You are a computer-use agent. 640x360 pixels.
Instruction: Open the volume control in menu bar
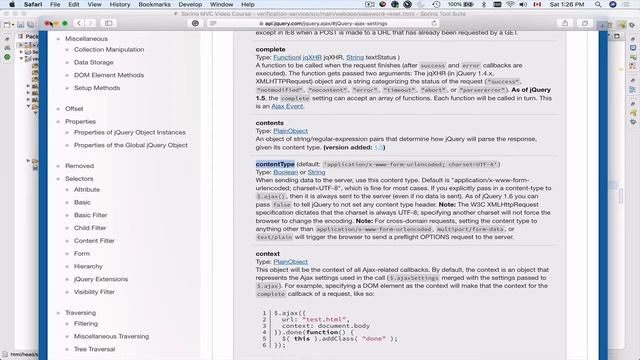pyautogui.click(x=523, y=4)
